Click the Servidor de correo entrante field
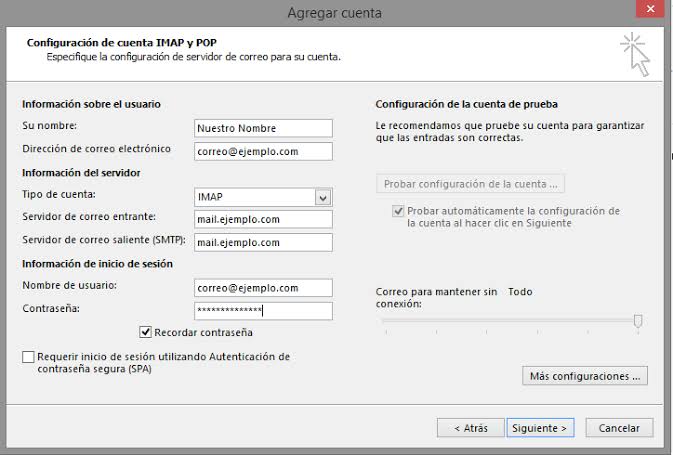The image size is (673, 455). pos(263,219)
